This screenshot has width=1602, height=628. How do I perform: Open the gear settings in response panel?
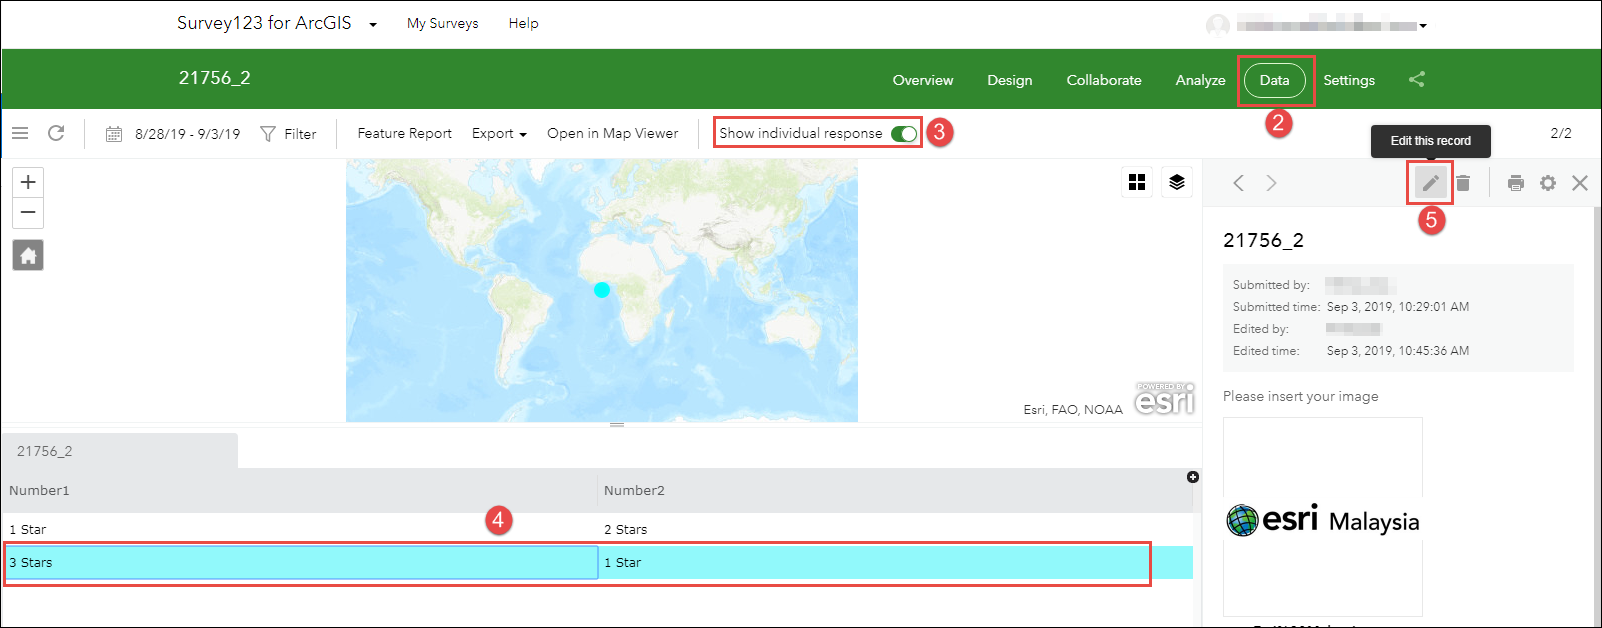coord(1548,183)
